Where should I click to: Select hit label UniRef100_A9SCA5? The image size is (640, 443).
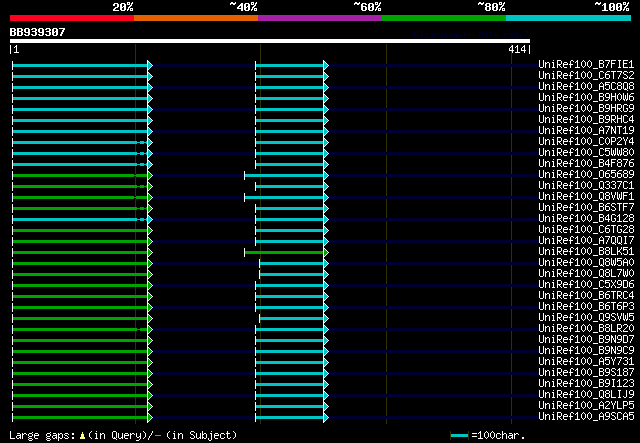[x=587, y=417]
